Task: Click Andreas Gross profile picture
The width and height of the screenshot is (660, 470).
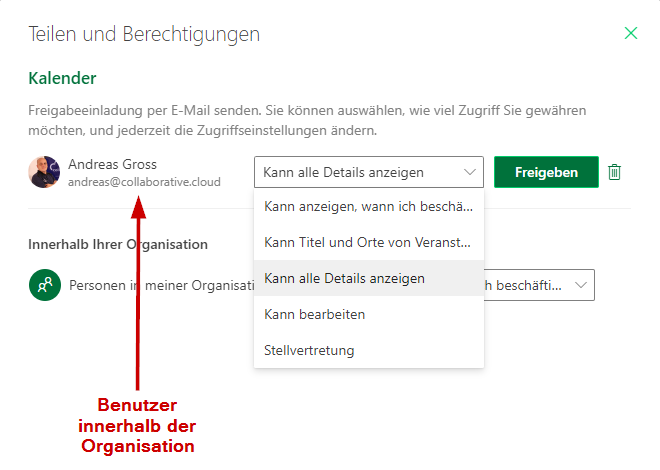Action: [44, 172]
